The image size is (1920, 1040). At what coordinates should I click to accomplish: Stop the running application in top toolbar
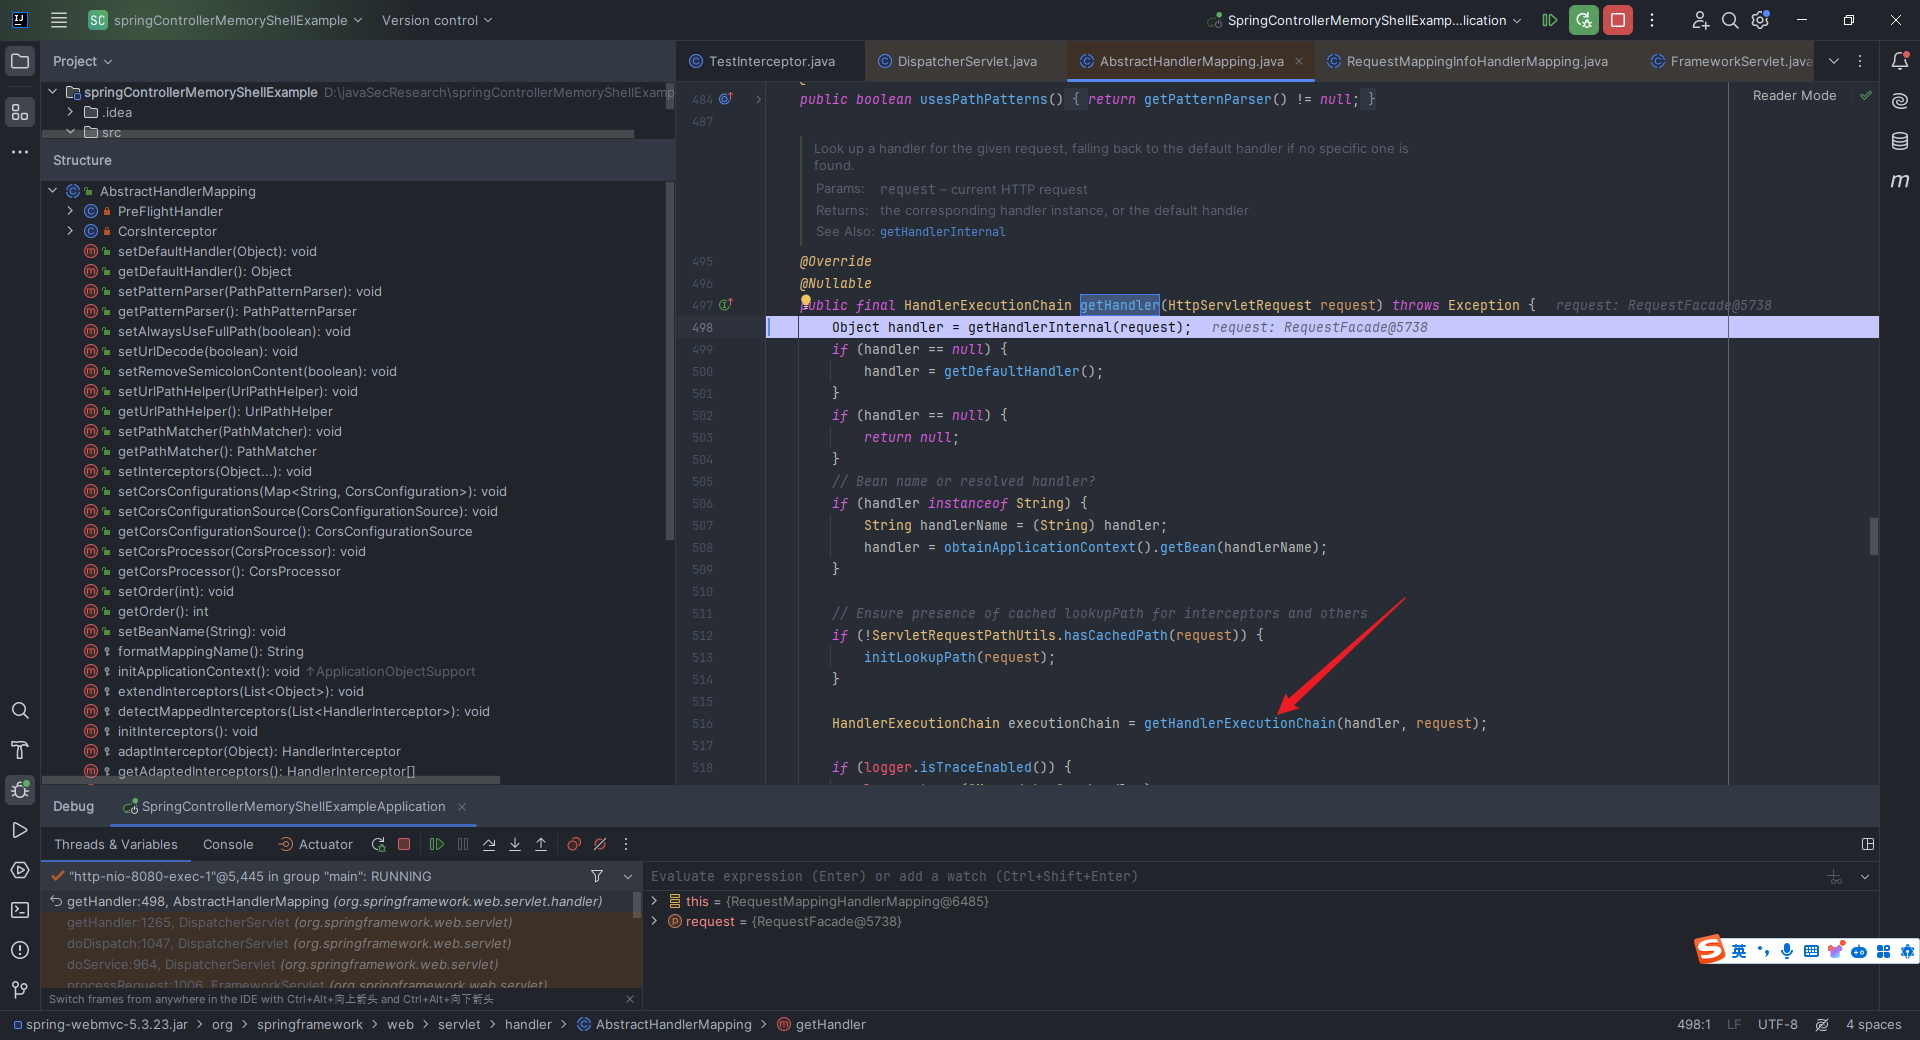[1617, 20]
